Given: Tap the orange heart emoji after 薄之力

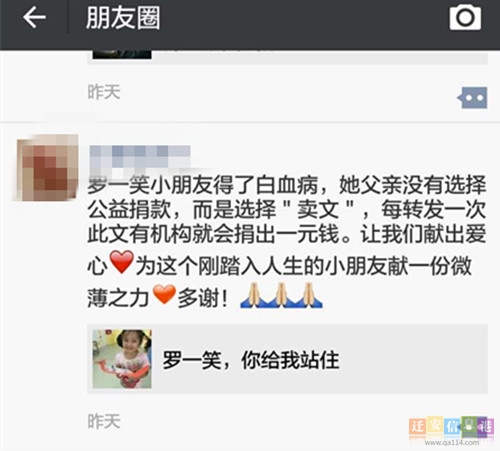Looking at the screenshot, I should [x=164, y=294].
